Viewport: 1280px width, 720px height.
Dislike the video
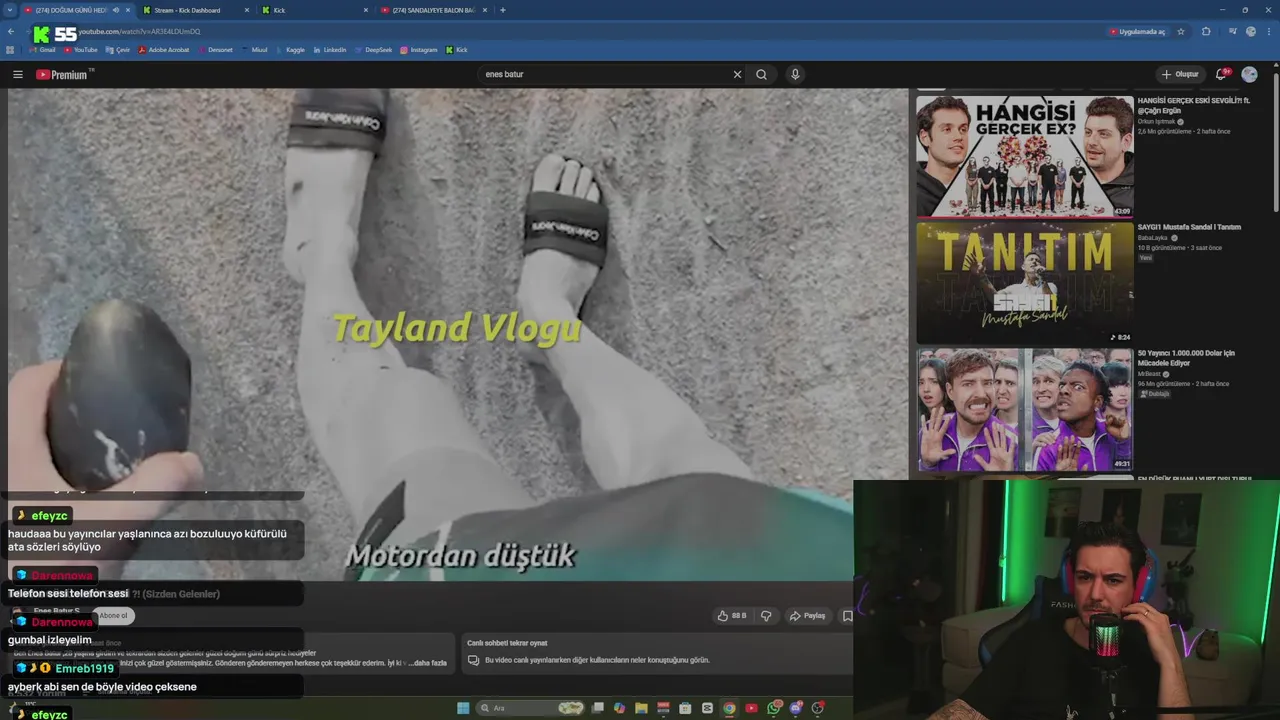tap(766, 616)
